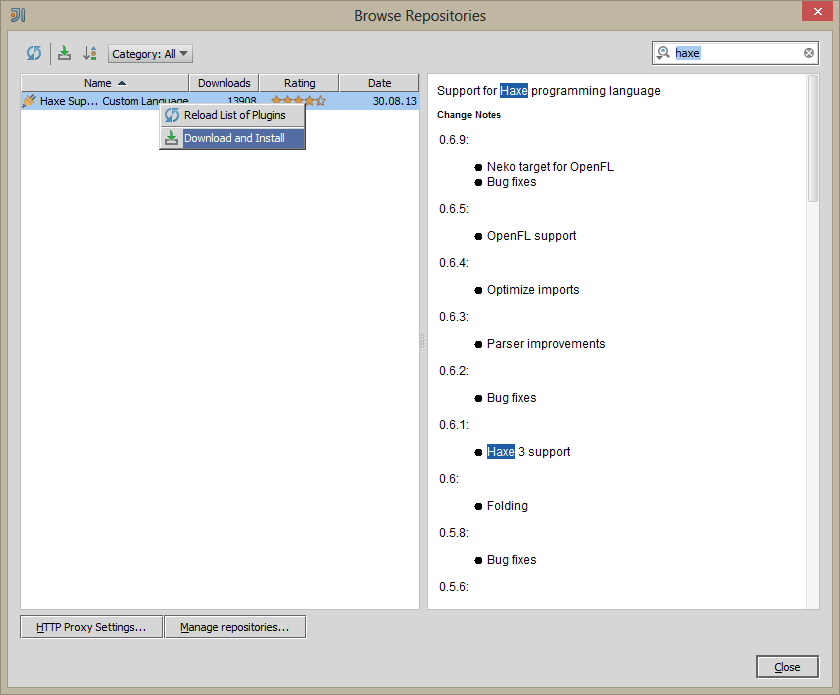The width and height of the screenshot is (840, 695).
Task: Click the green download icon next to Download and Install
Action: pos(169,138)
